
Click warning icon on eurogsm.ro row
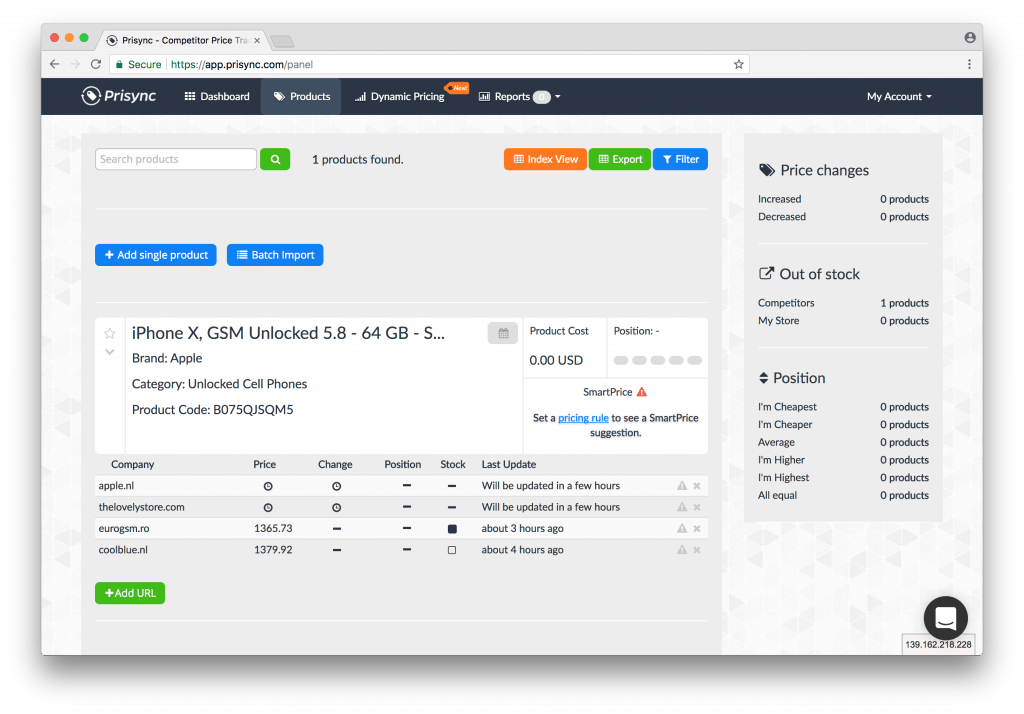coord(682,529)
